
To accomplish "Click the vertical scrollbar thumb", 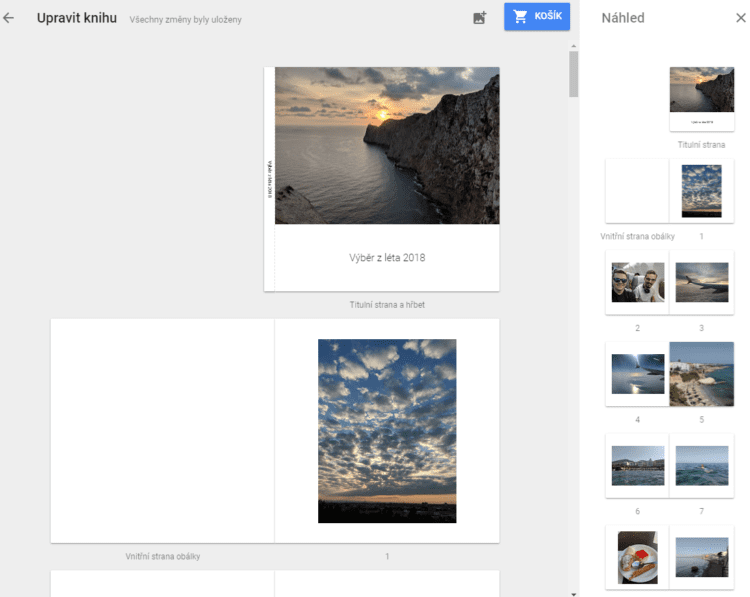I will 574,74.
